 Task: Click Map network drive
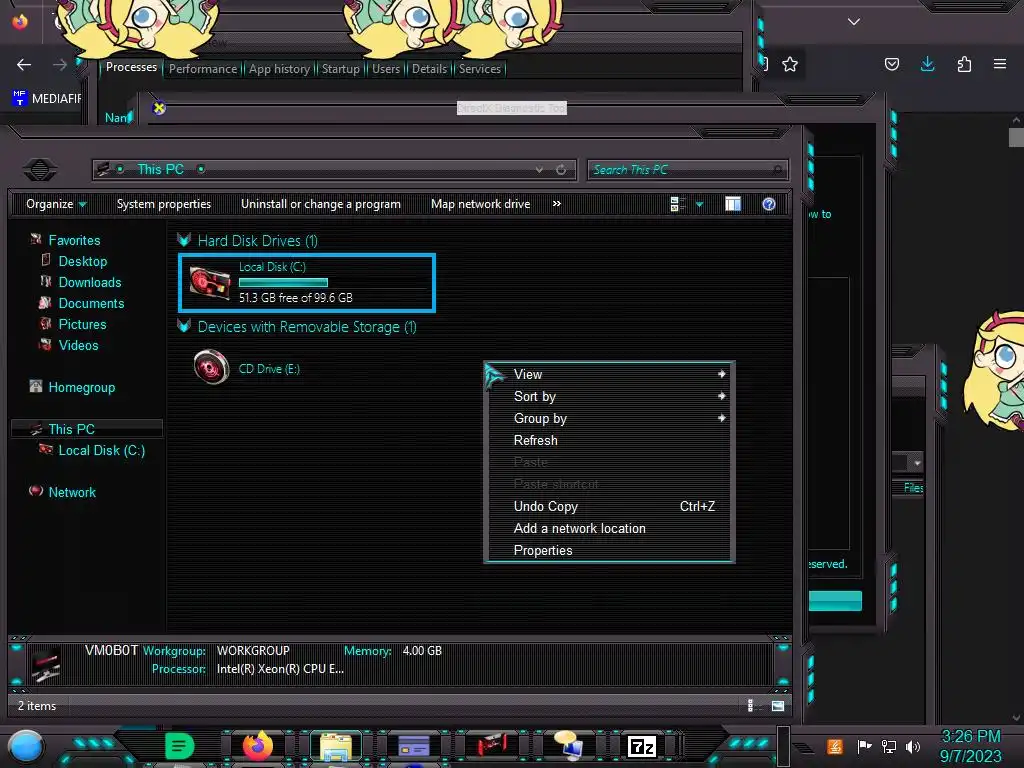click(x=481, y=204)
